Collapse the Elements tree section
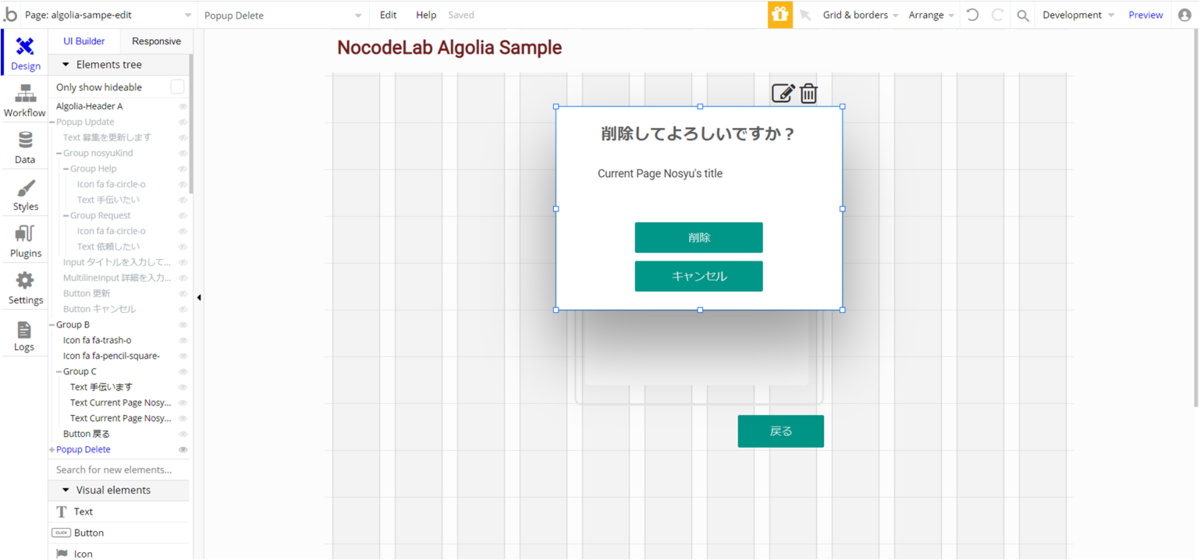 tap(66, 64)
